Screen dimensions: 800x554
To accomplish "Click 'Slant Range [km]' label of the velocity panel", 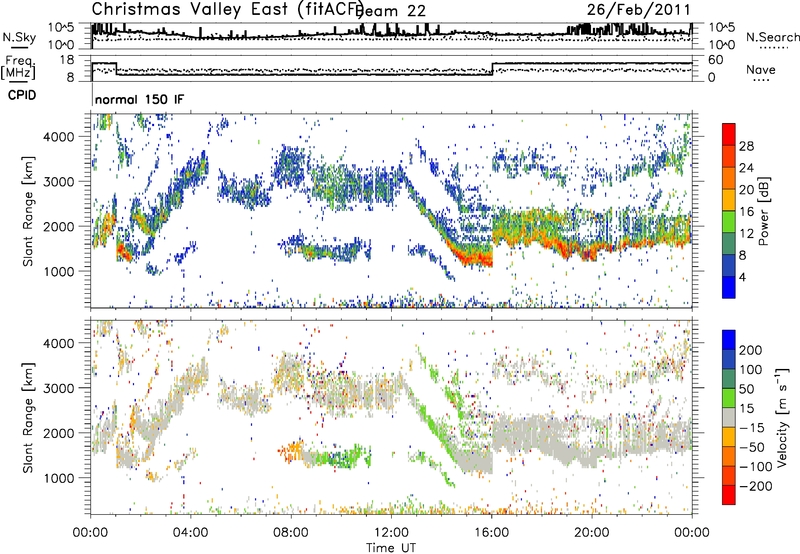I will (28, 417).
